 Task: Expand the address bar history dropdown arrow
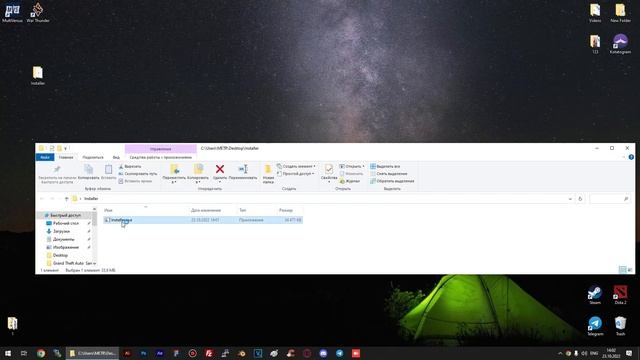[x=570, y=199]
